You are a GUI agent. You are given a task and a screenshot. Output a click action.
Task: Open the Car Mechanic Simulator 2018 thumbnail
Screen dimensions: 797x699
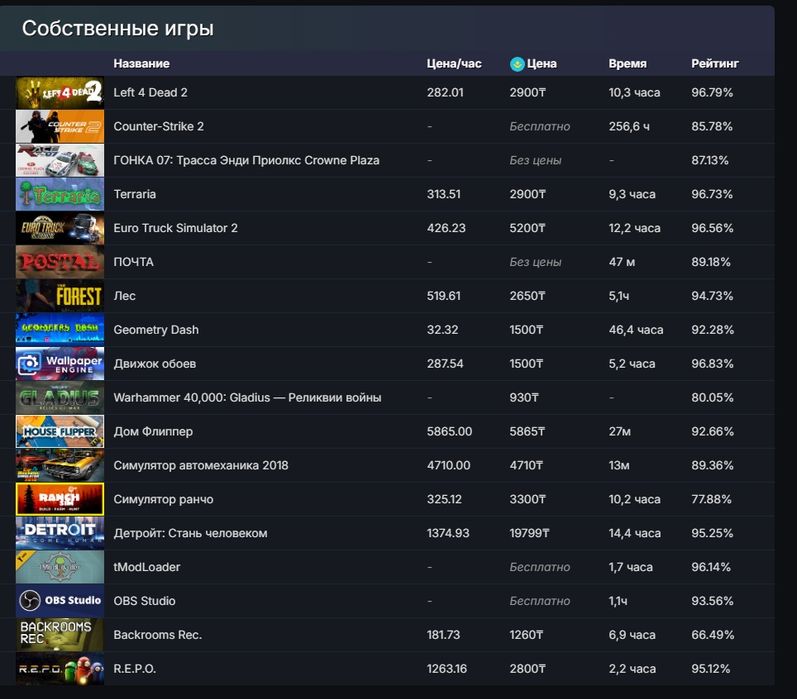coord(60,465)
